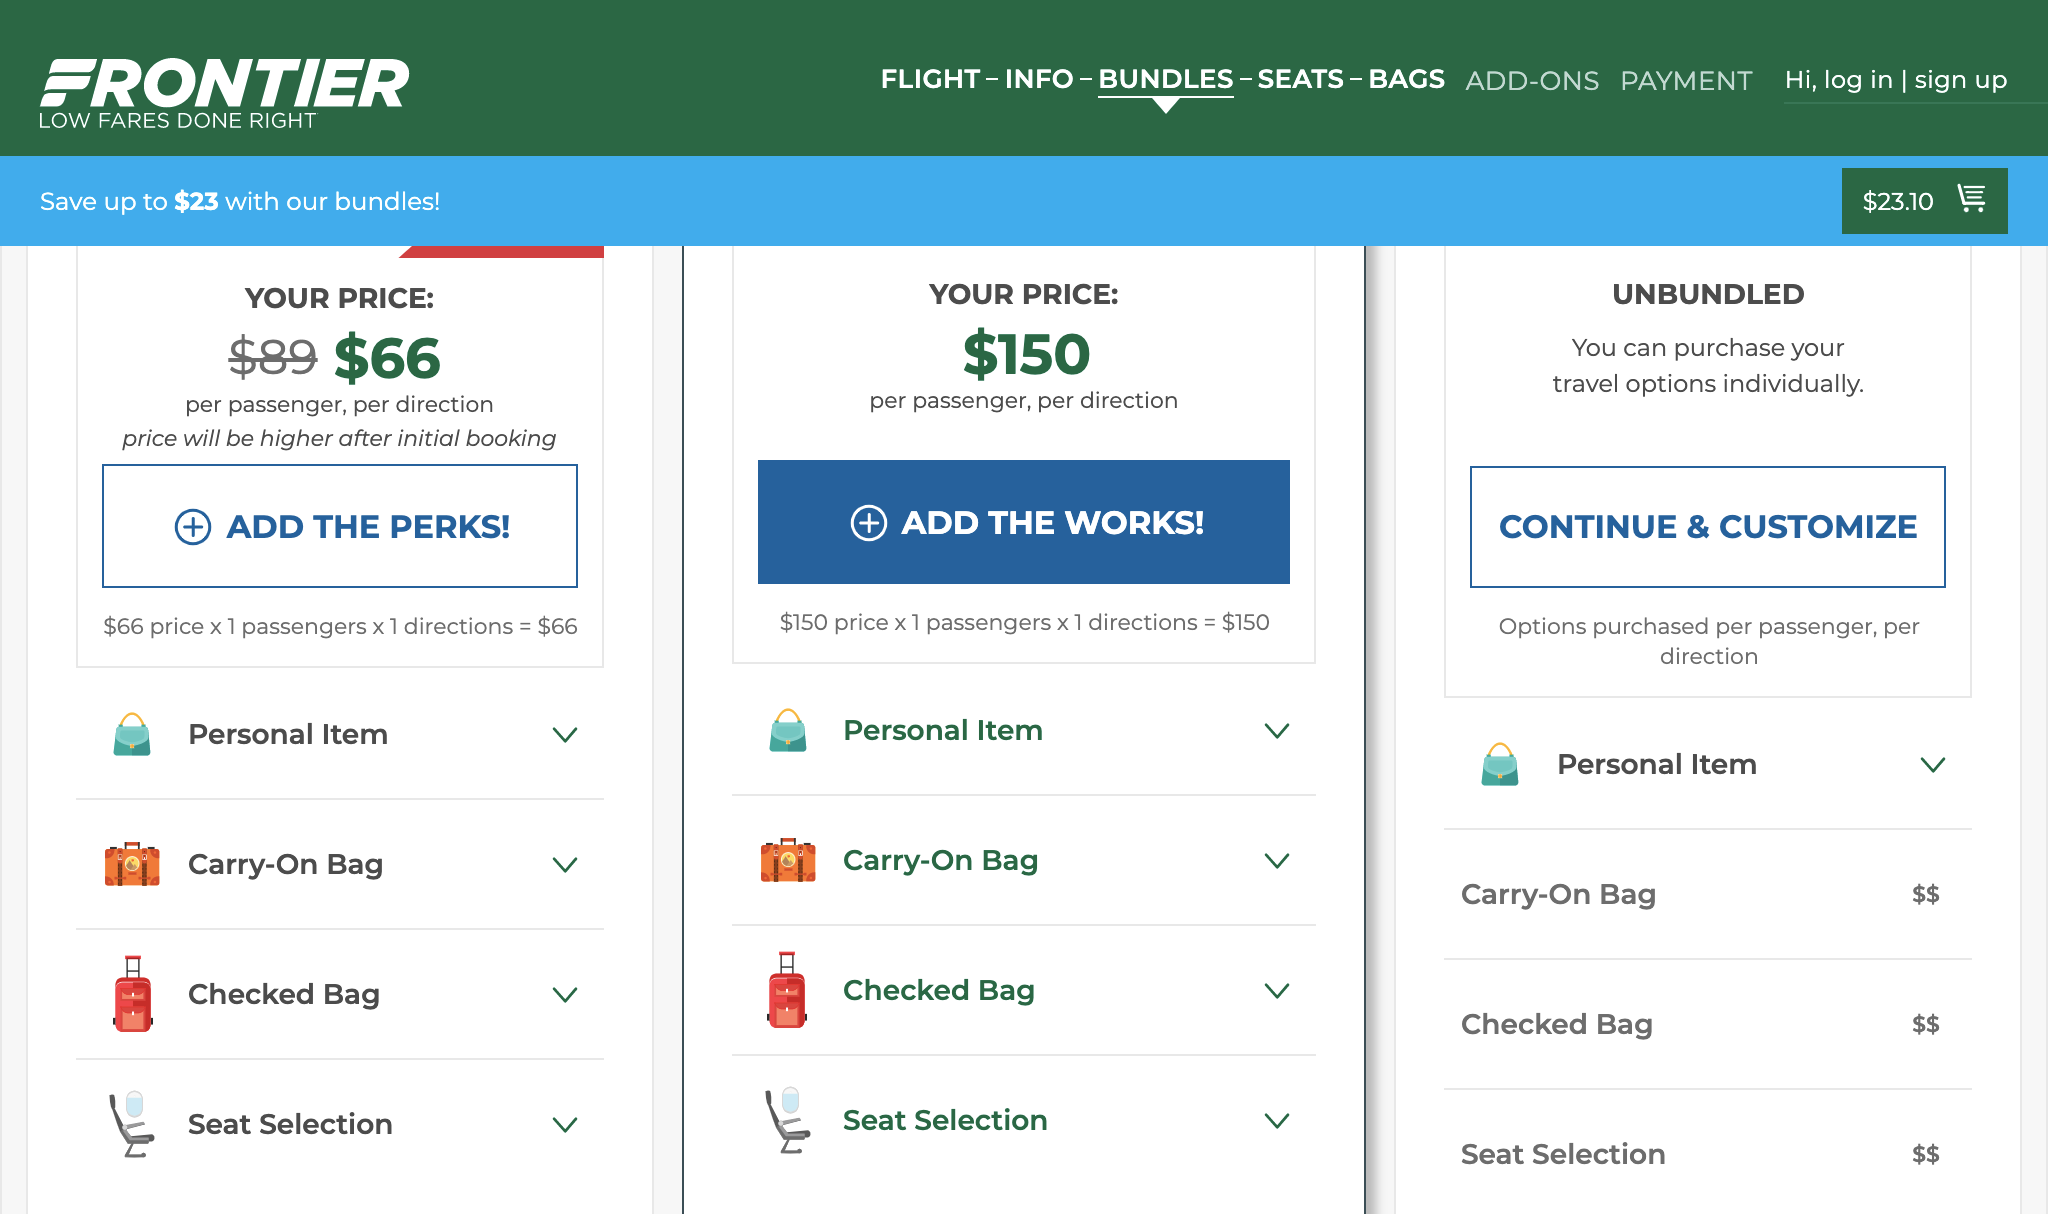Open the shopping cart showing $23.10
This screenshot has height=1214, width=2048.
click(x=1924, y=201)
